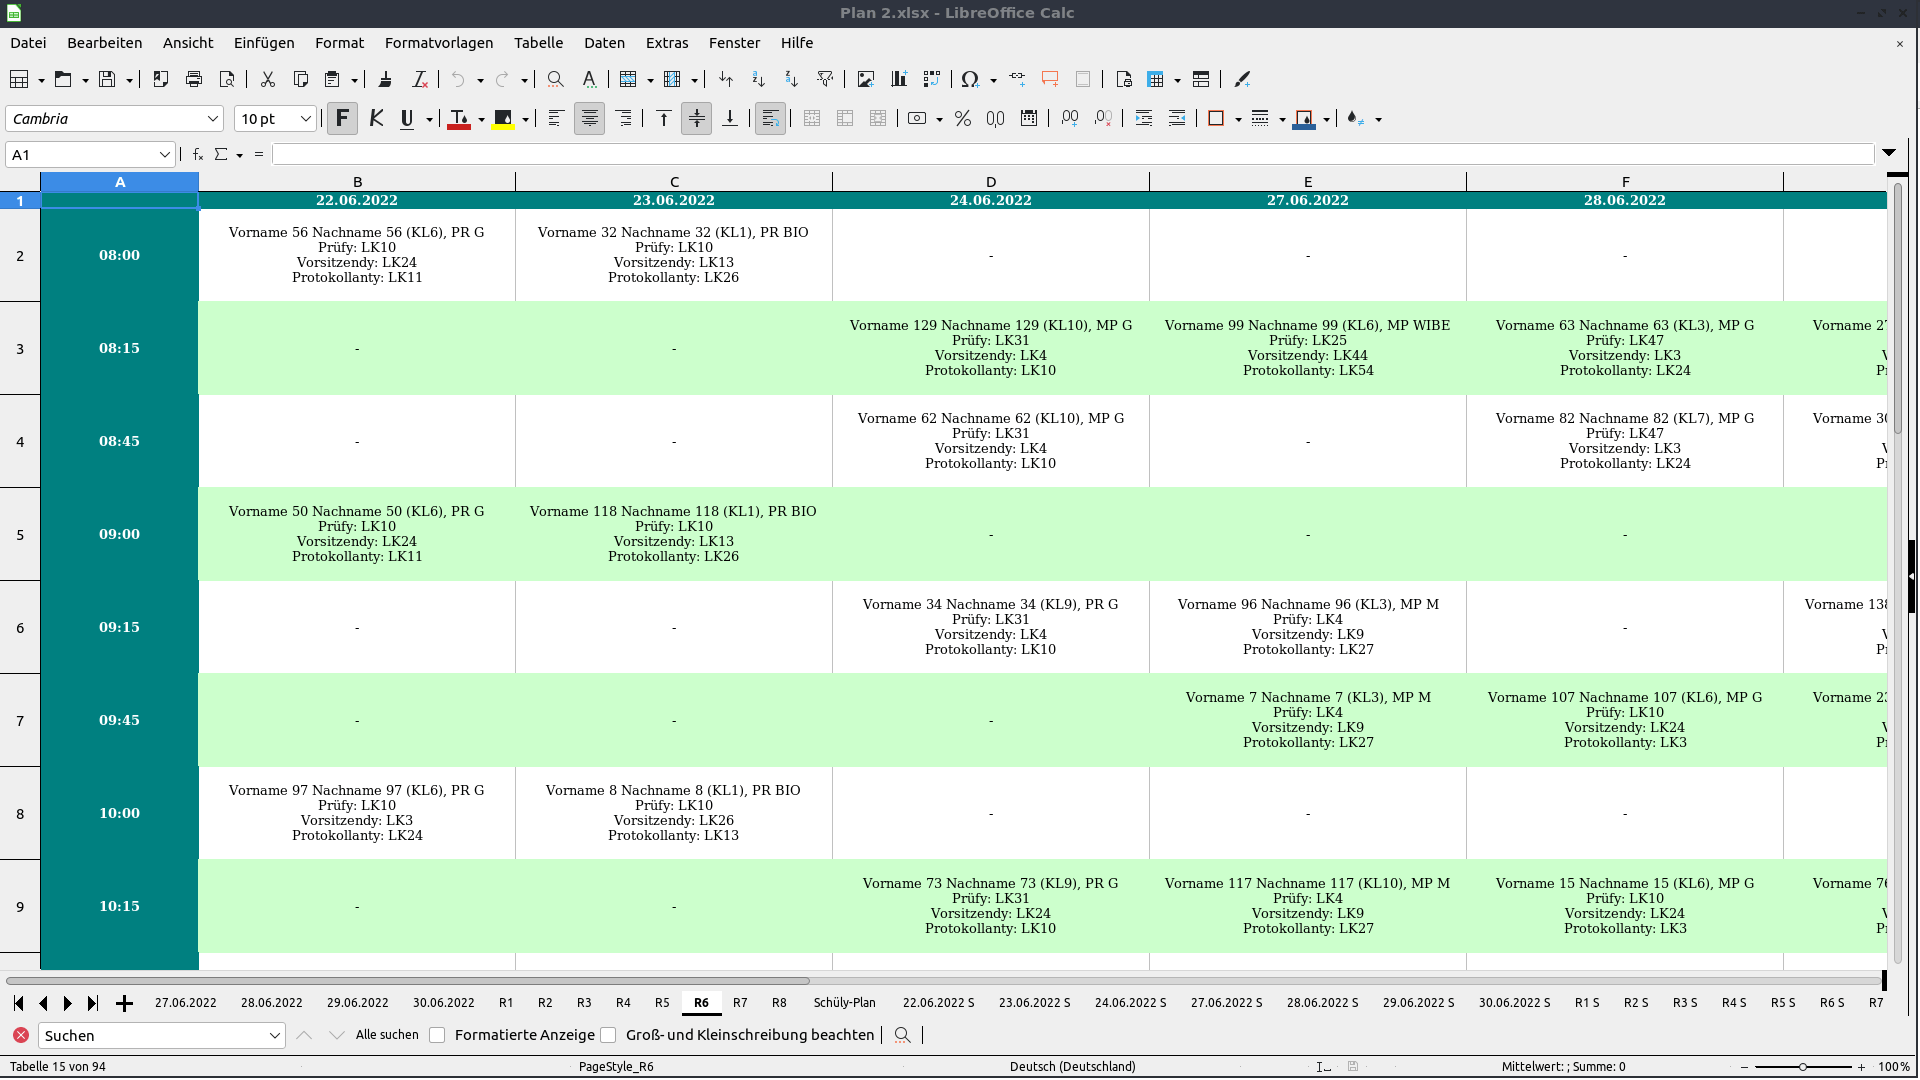Toggle bold formatting
The height and width of the screenshot is (1080, 1920).
tap(343, 118)
